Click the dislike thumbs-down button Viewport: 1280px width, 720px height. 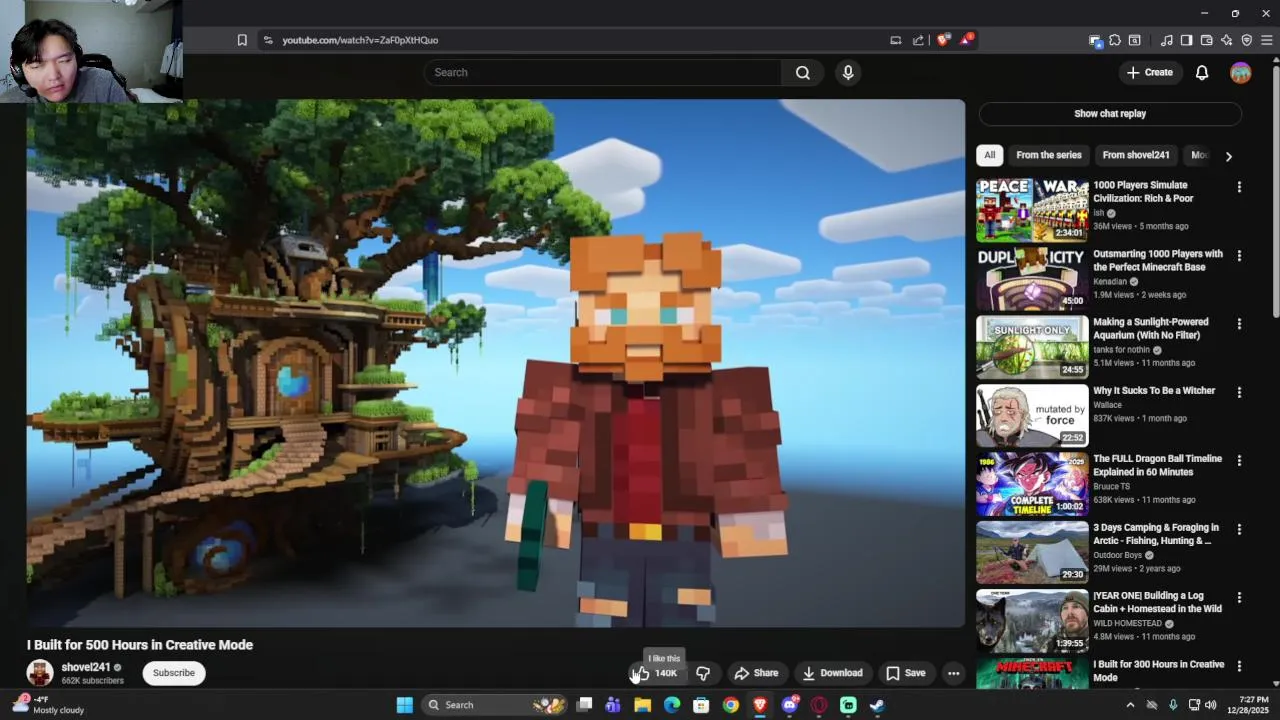point(703,673)
